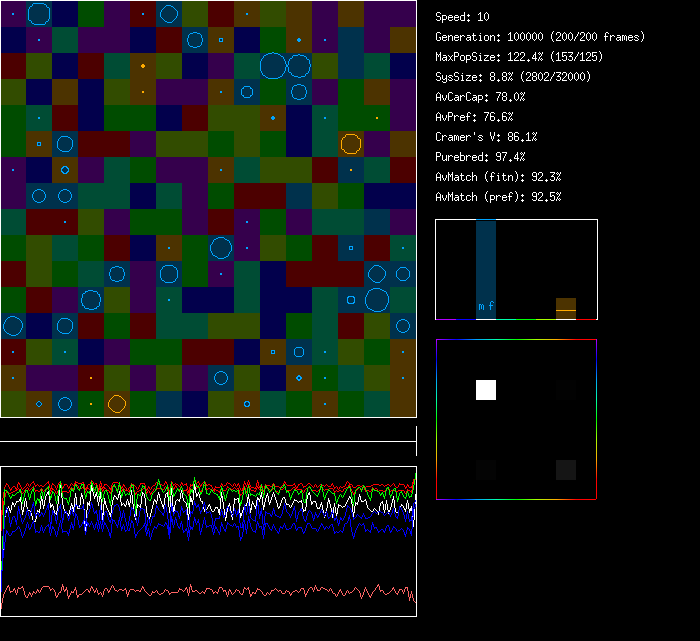Click the AvPref percentage value

499,117
